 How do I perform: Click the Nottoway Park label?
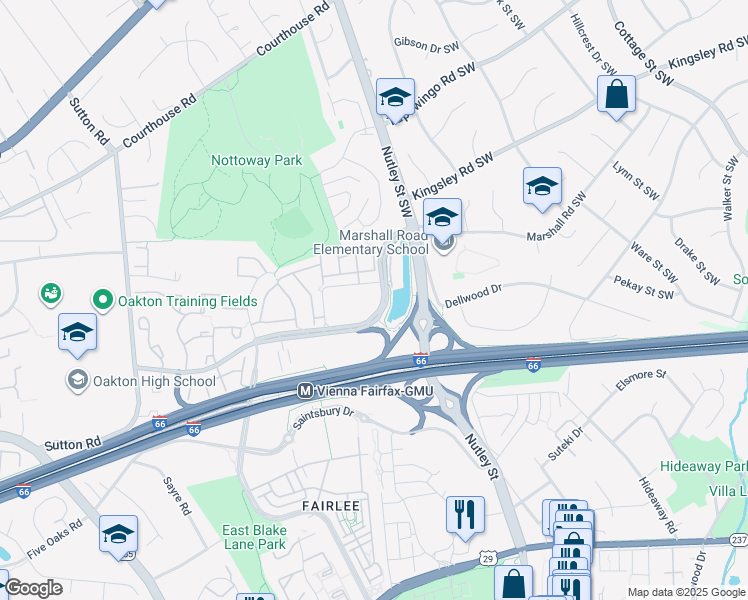pos(257,160)
